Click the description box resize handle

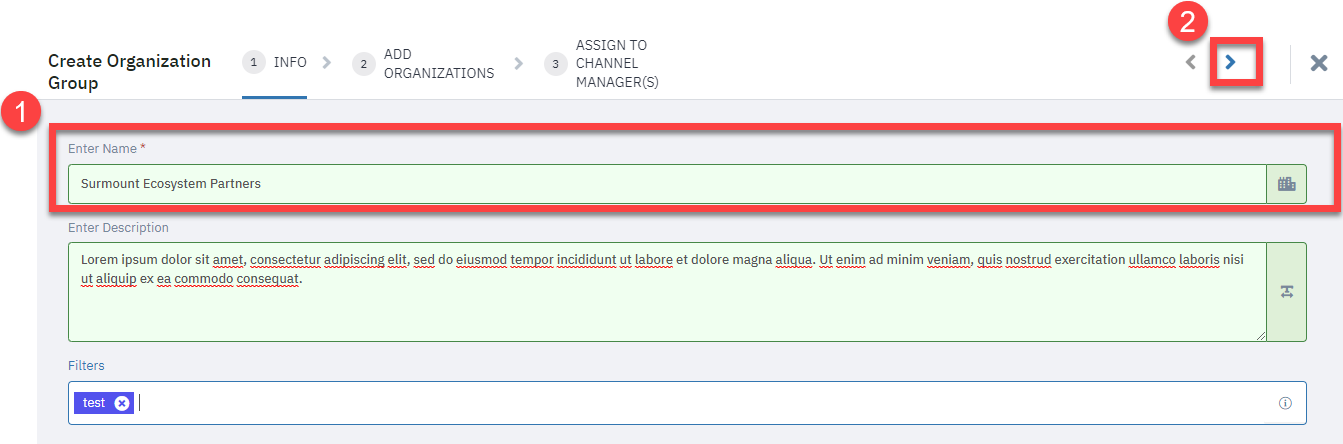click(1260, 335)
